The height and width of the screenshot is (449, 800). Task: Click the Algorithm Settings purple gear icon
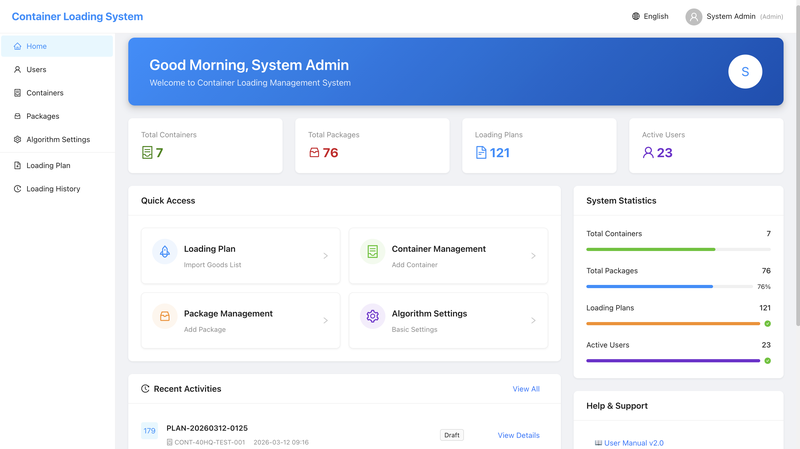(x=372, y=316)
